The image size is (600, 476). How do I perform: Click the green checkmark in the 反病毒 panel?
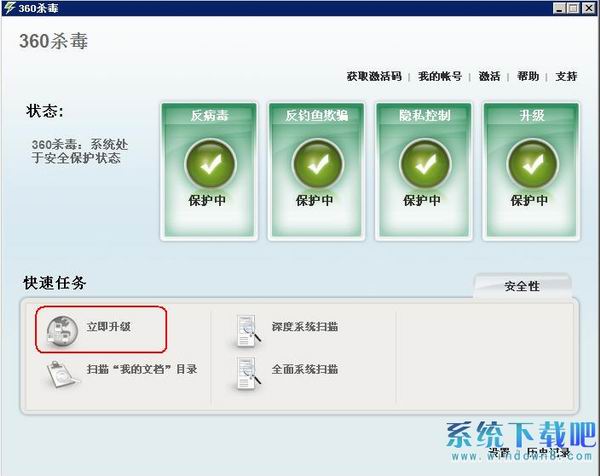click(210, 164)
